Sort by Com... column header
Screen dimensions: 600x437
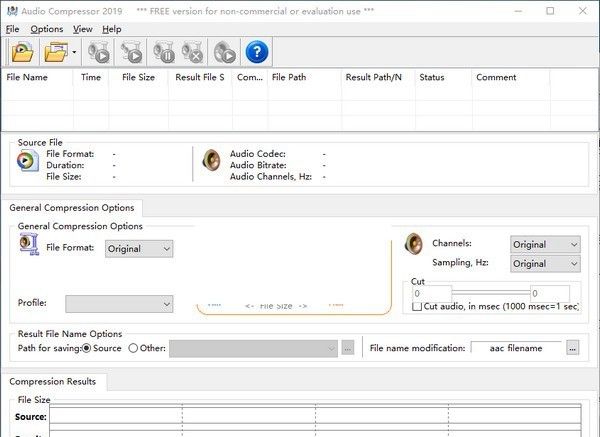point(250,77)
